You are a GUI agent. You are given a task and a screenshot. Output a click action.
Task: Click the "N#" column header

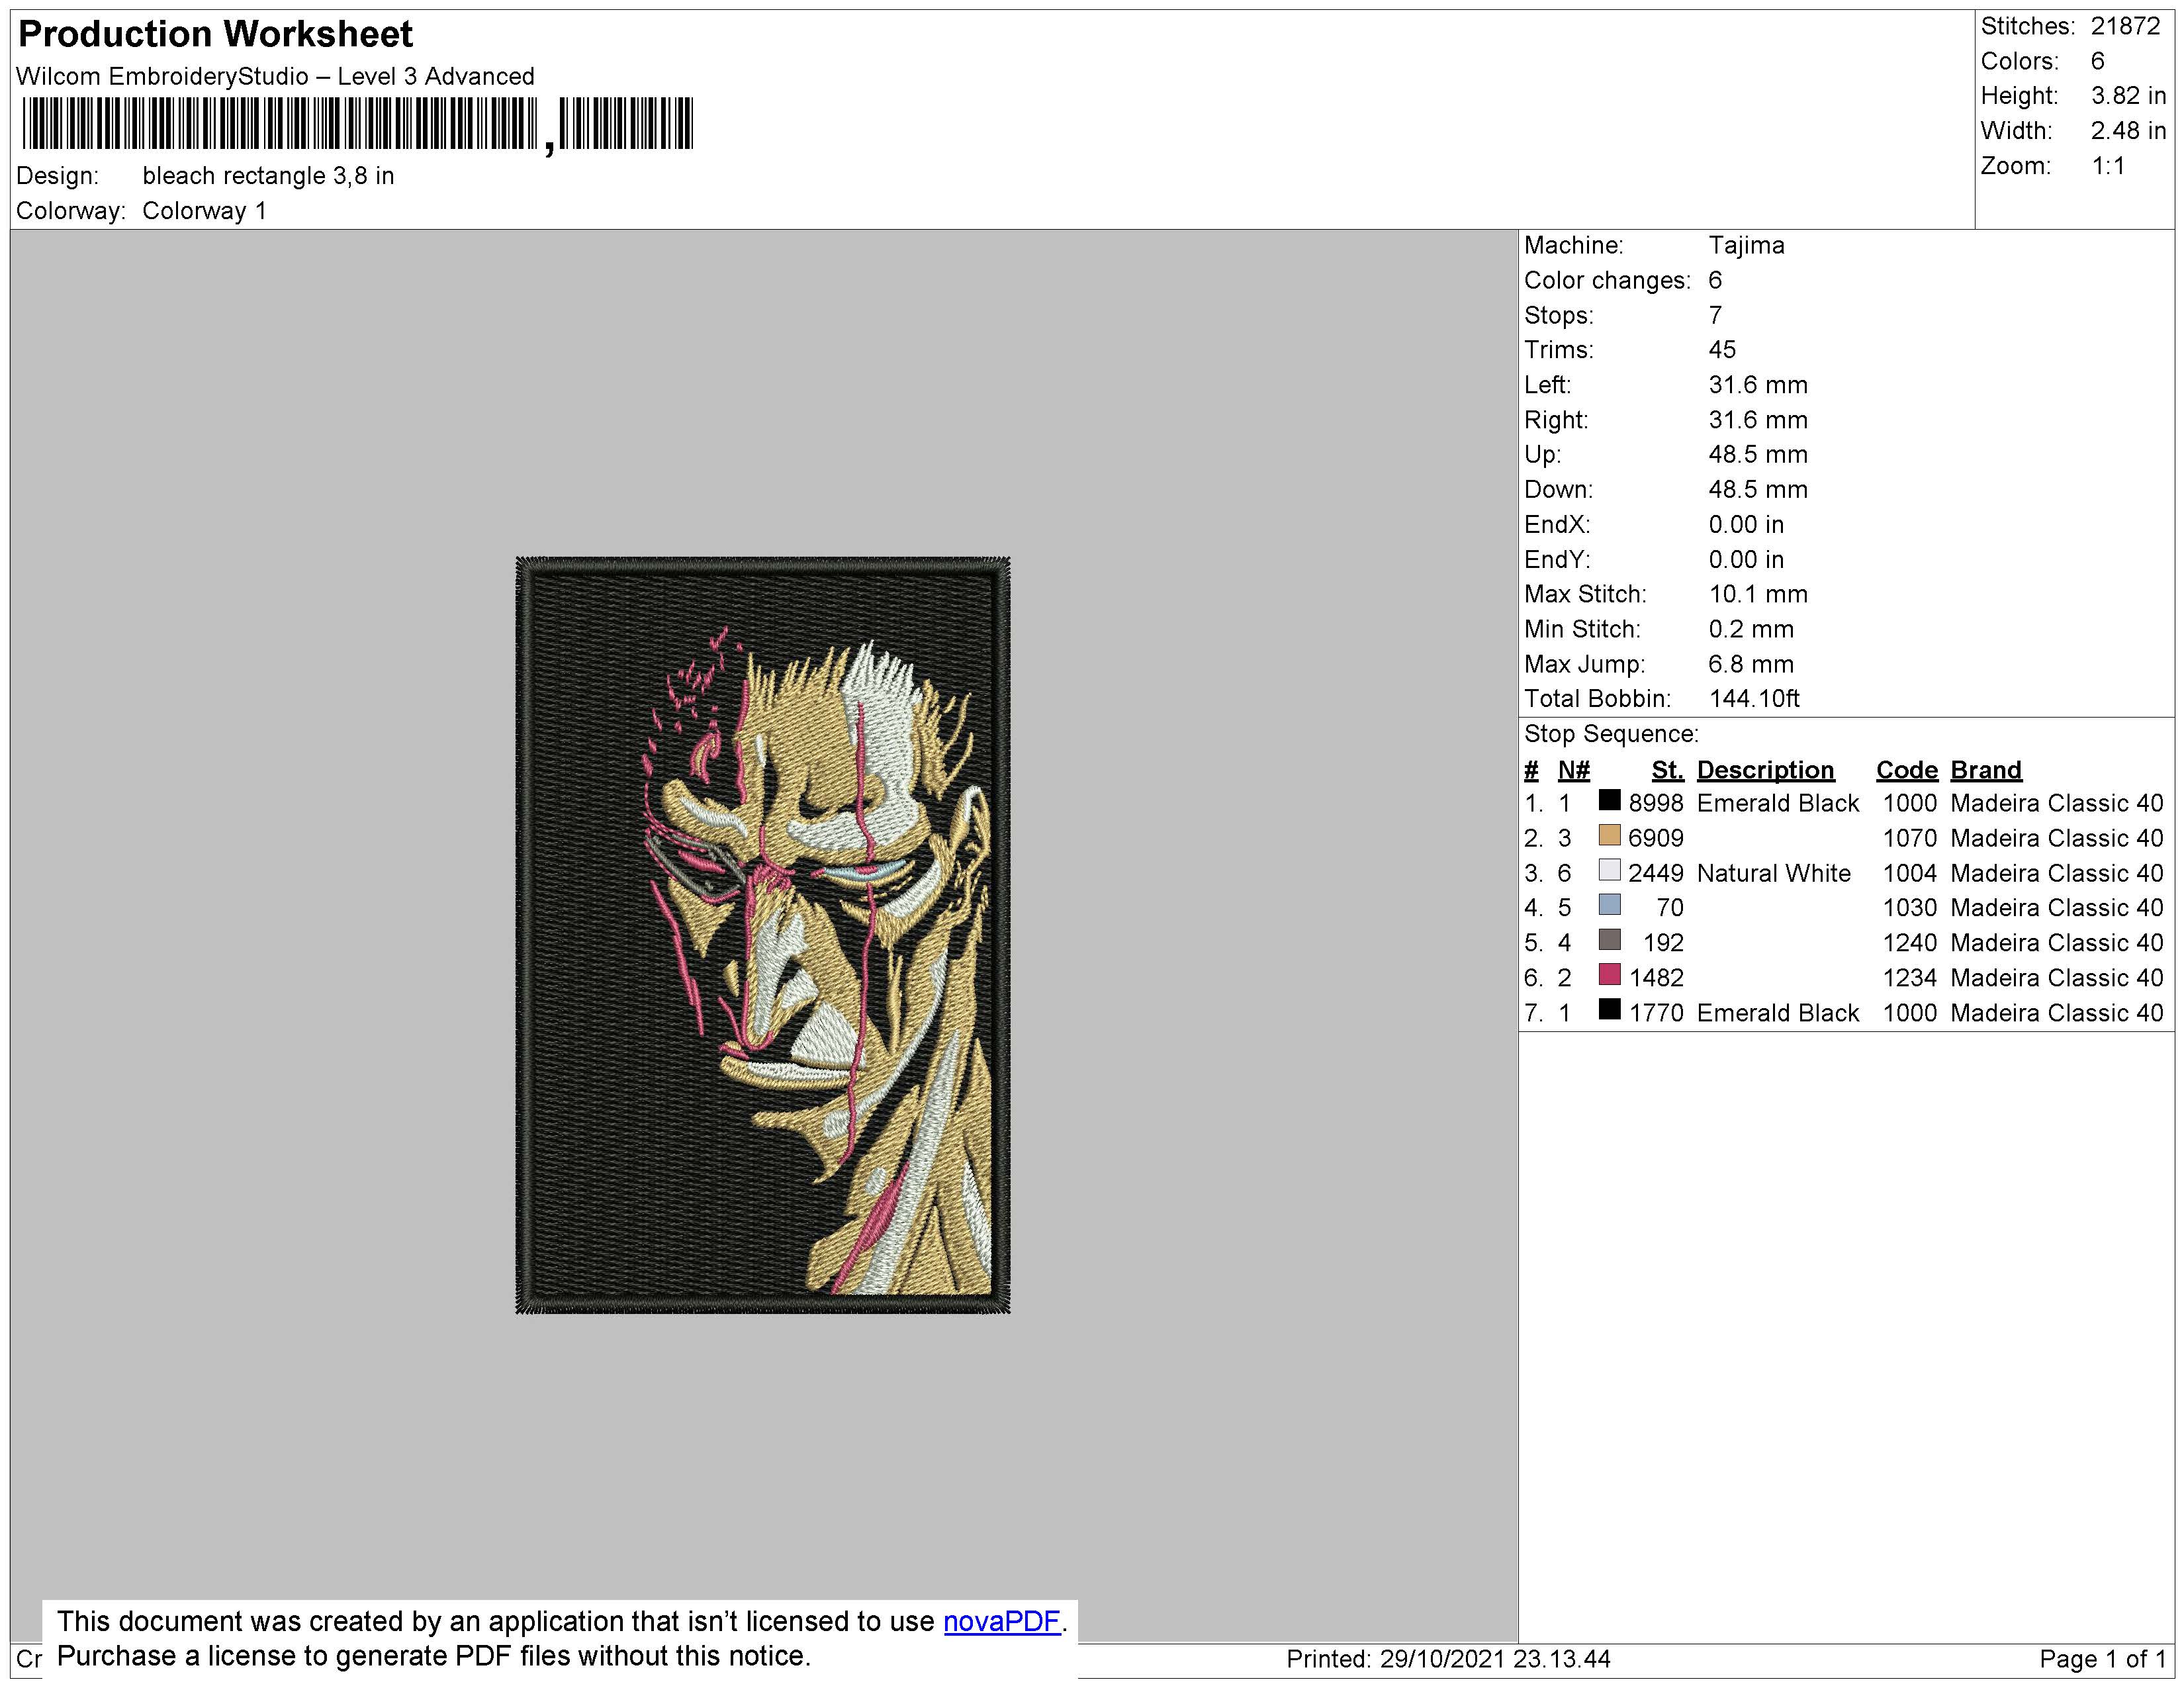[1573, 770]
